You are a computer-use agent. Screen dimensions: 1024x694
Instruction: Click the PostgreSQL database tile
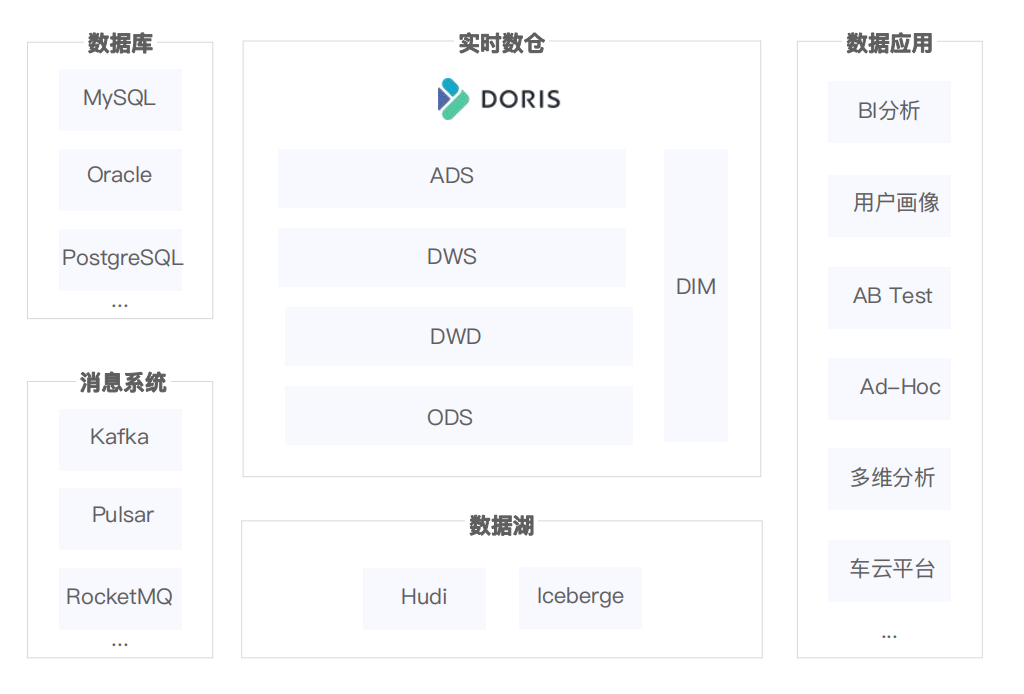[120, 258]
